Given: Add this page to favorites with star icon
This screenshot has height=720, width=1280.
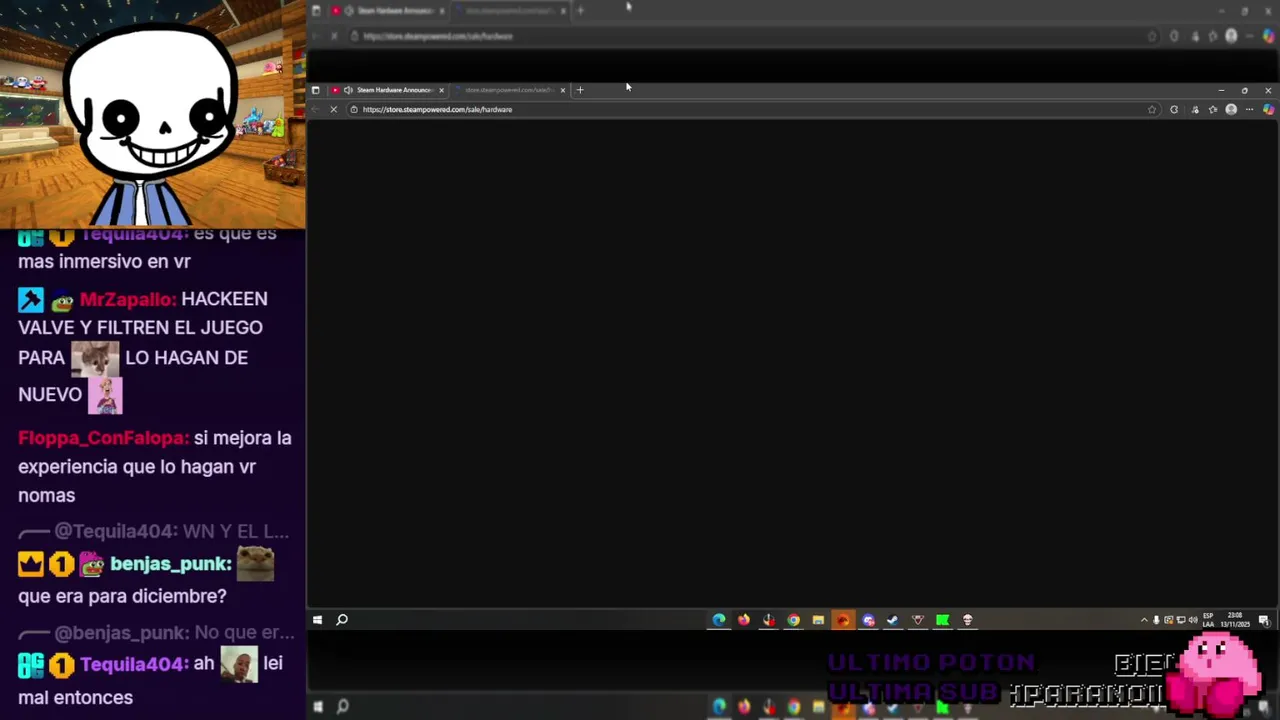Looking at the screenshot, I should [x=1152, y=109].
